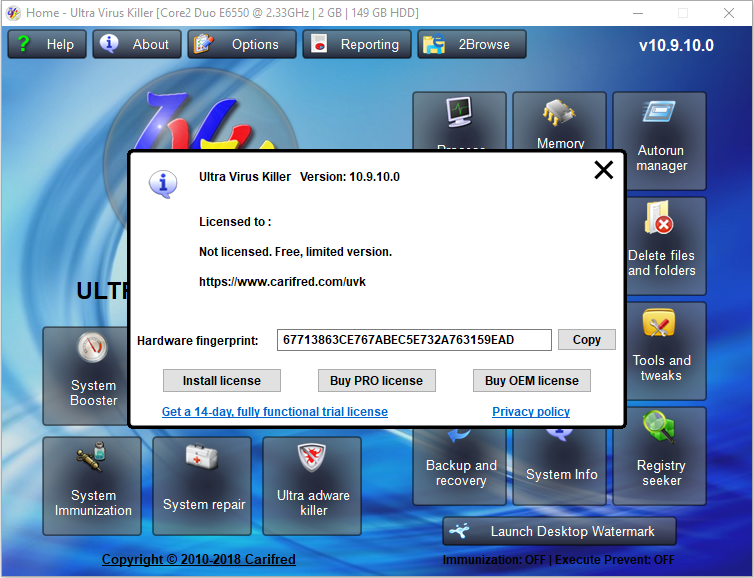Click the notepad Options icon
This screenshot has height=578, width=754.
(204, 44)
